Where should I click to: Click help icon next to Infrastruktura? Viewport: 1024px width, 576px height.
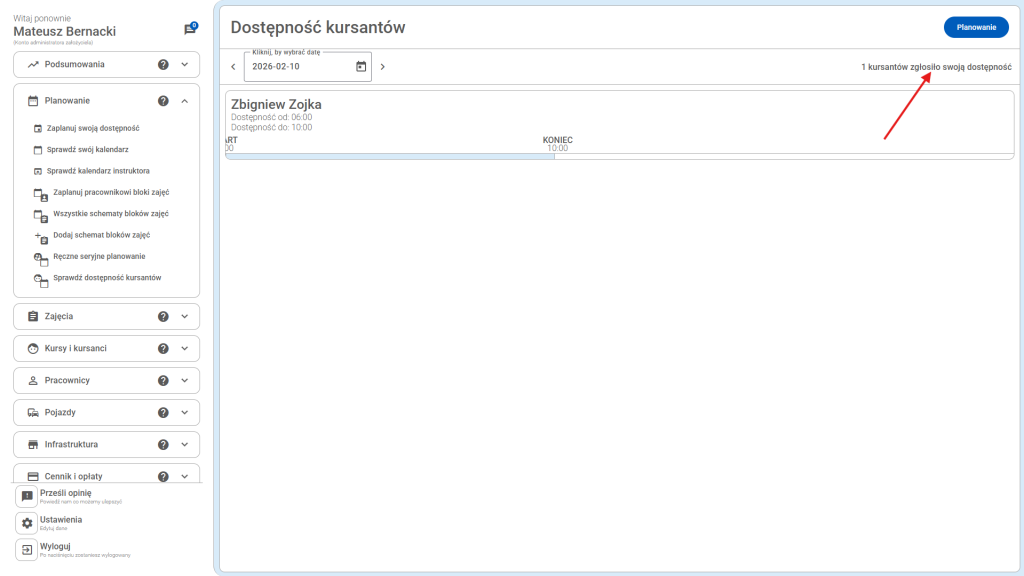(163, 444)
